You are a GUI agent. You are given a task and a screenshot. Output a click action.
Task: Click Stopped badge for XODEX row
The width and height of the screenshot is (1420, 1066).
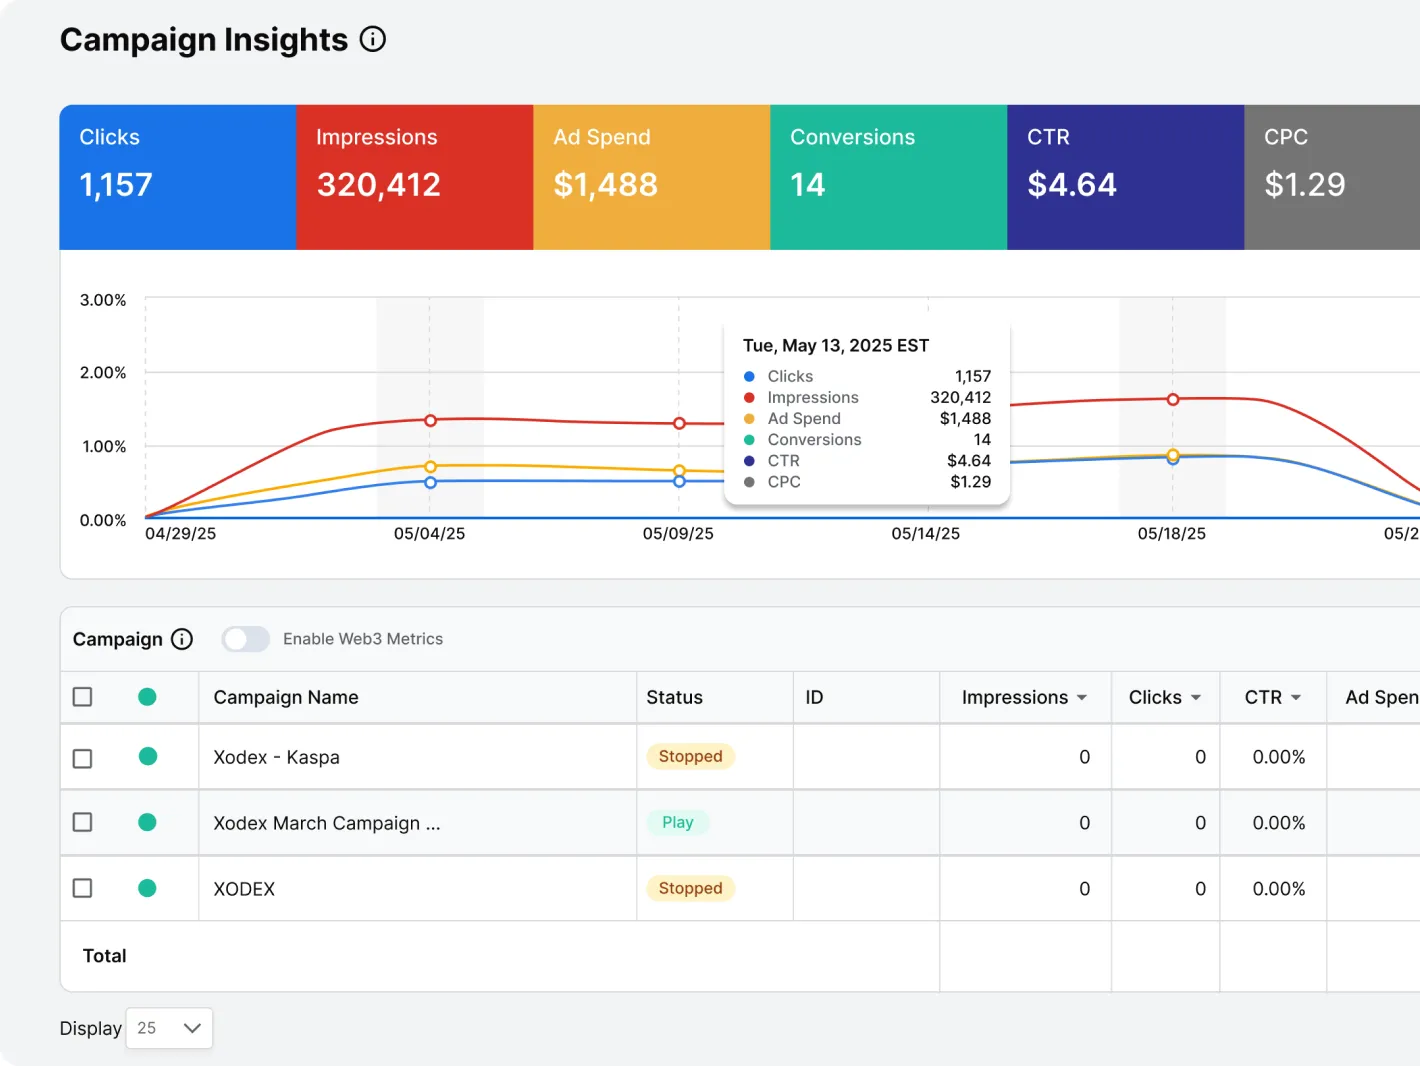690,888
